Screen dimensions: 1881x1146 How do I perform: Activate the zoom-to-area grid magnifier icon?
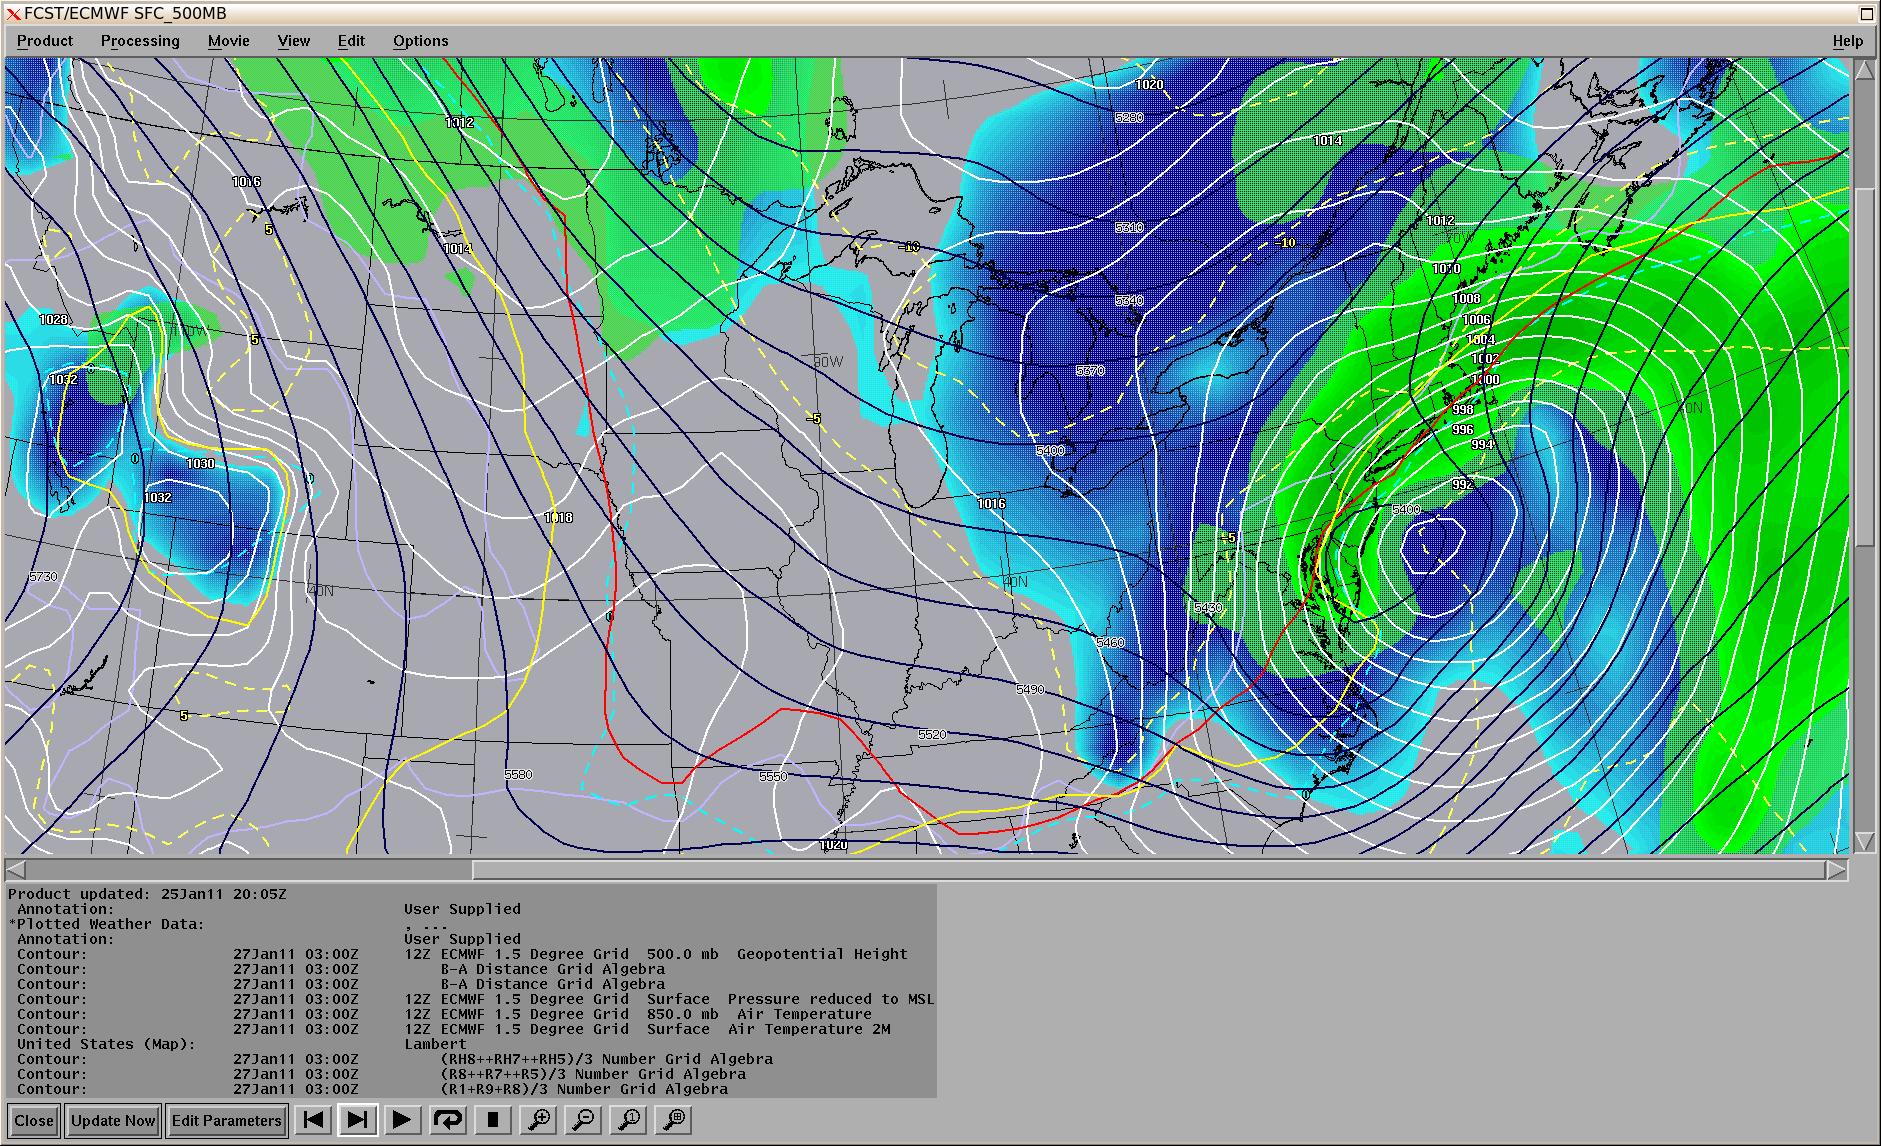coord(675,1120)
